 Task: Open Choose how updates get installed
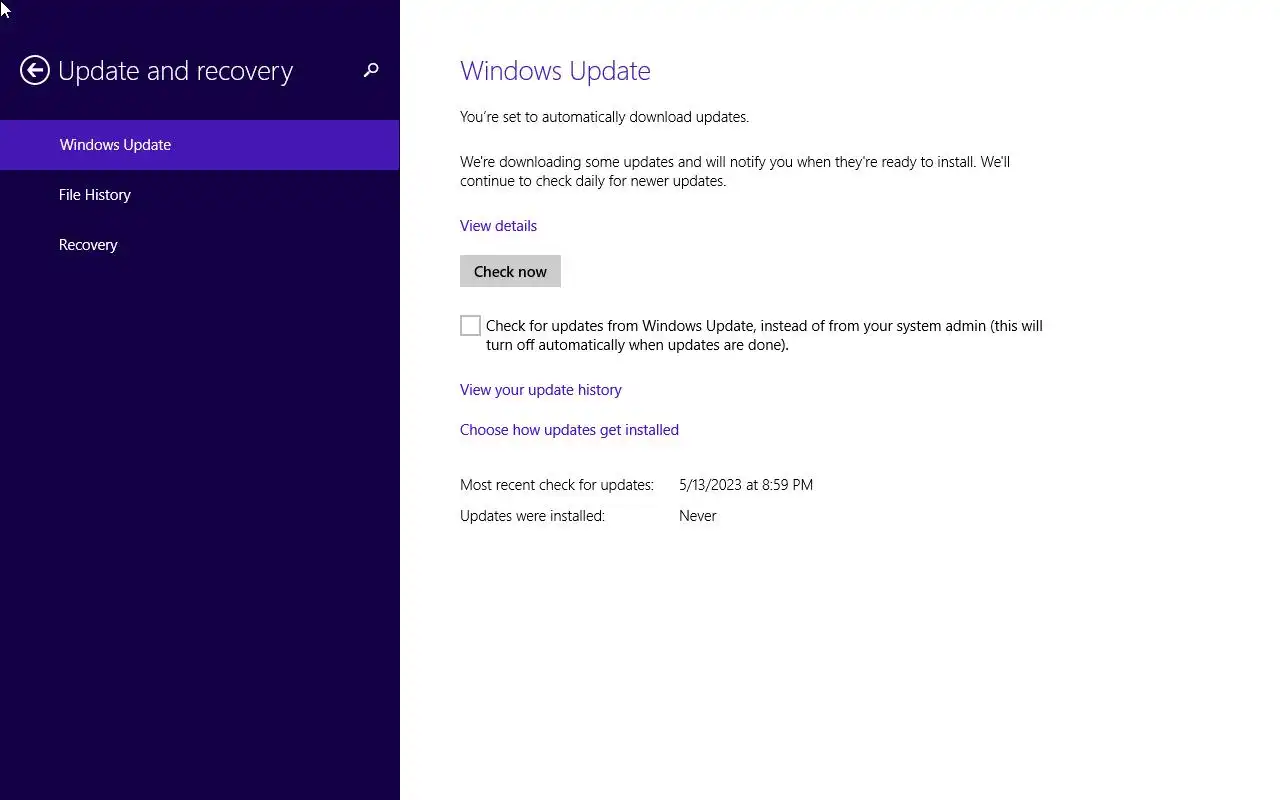pyautogui.click(x=569, y=430)
